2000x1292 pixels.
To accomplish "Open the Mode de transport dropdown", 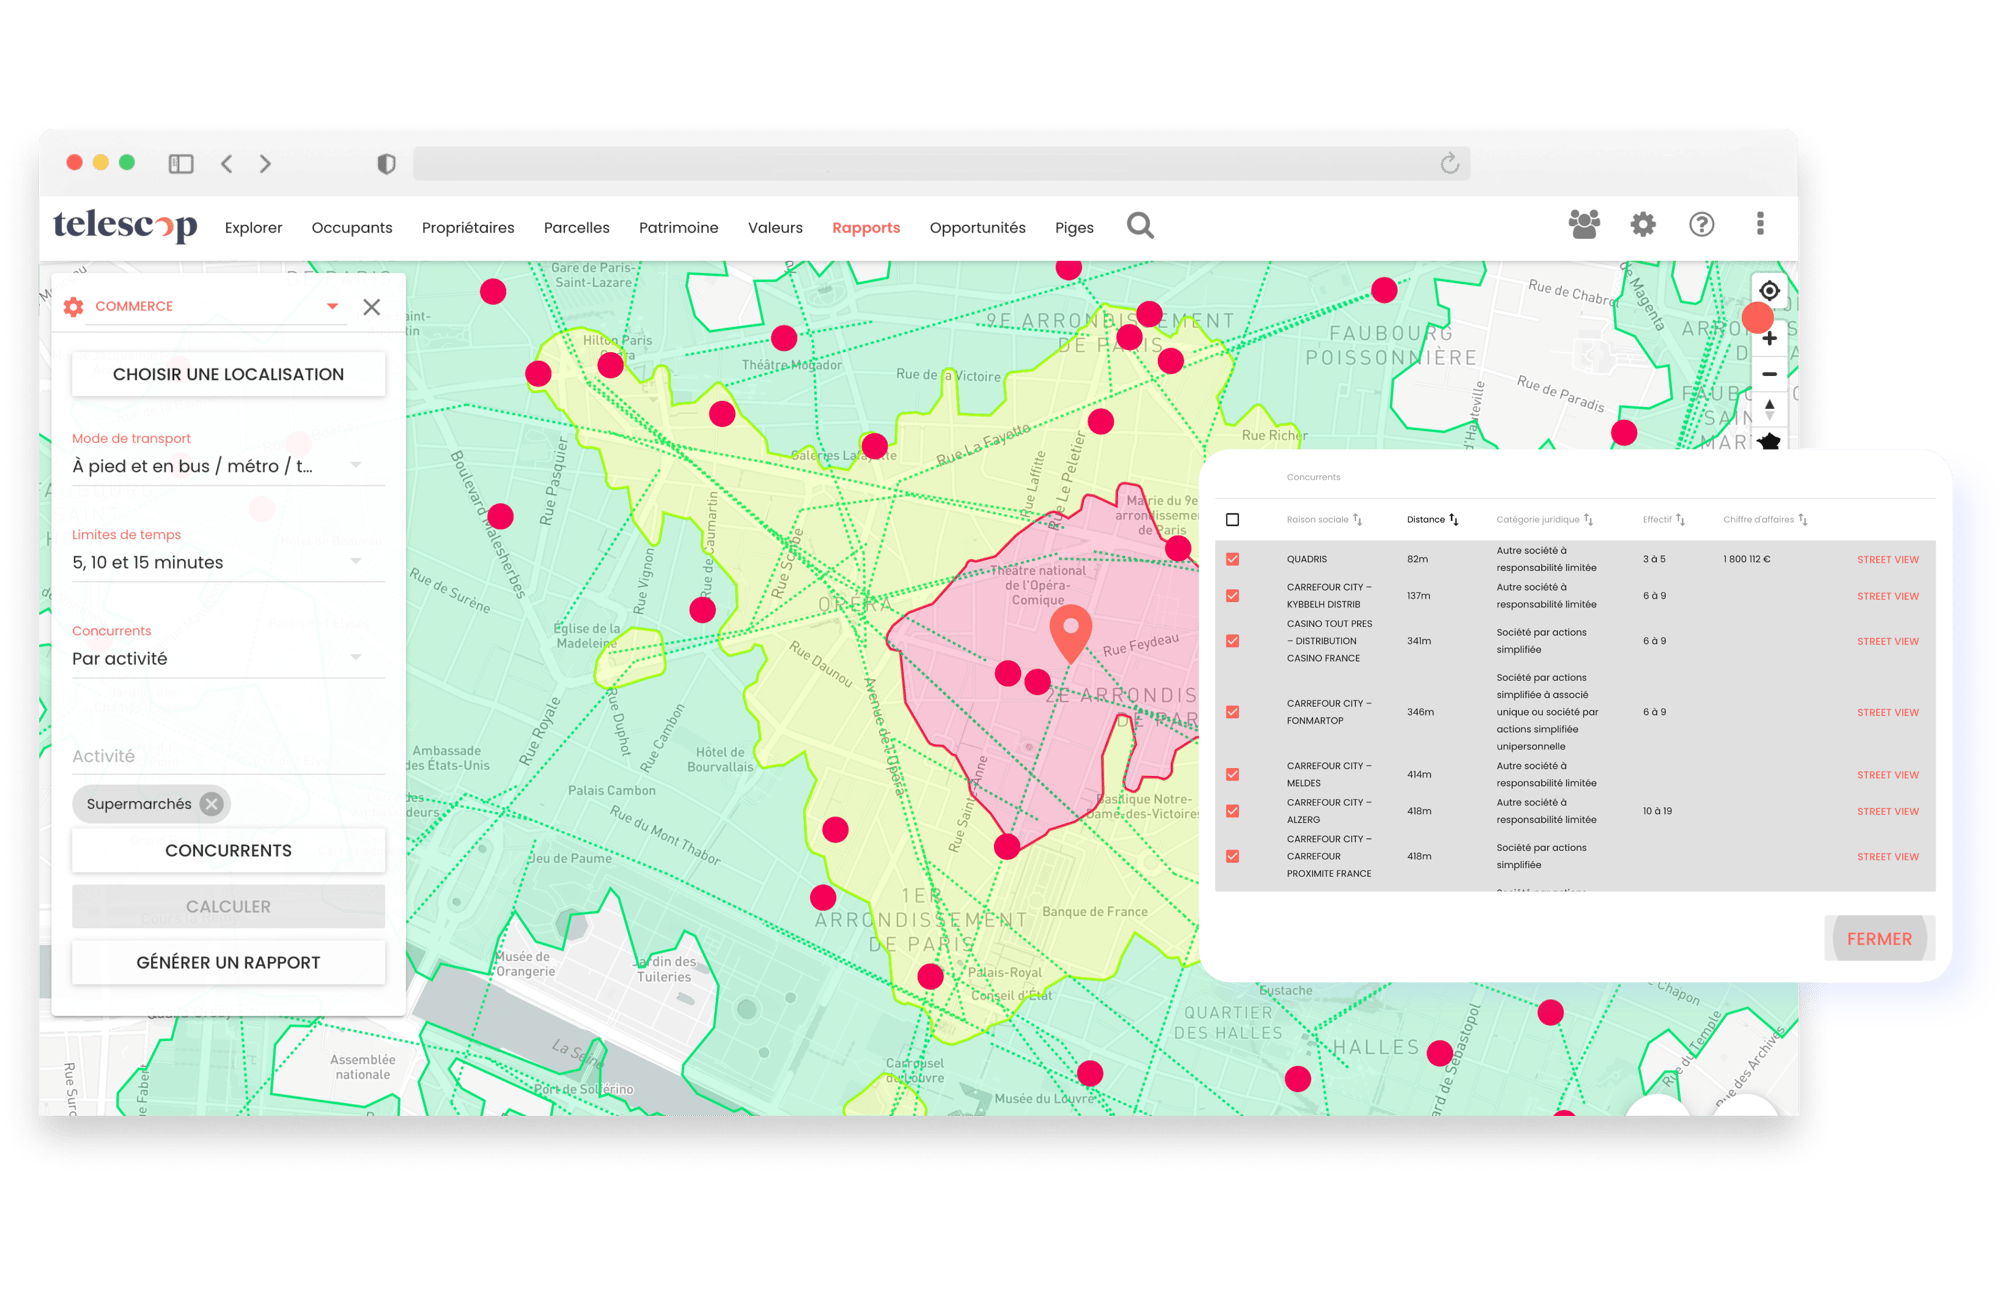I will pyautogui.click(x=228, y=466).
